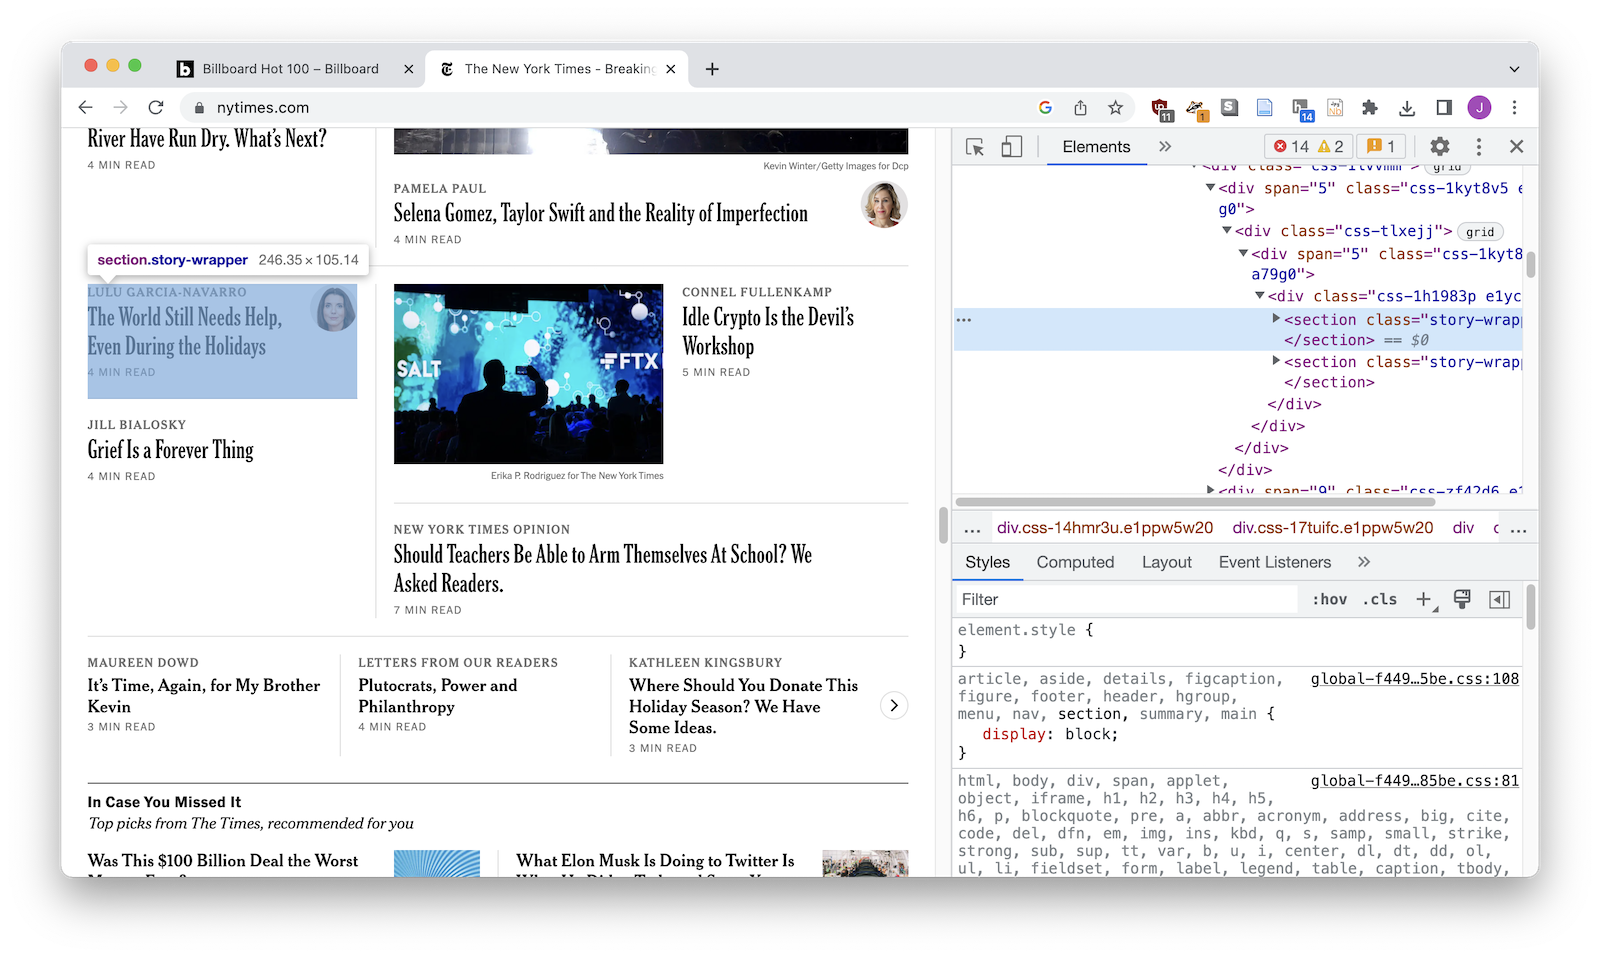
Task: Open tab search chevron at tab strip end
Action: pyautogui.click(x=1515, y=69)
